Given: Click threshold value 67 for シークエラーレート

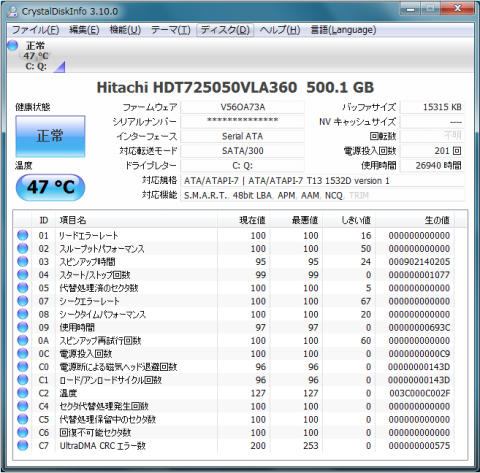Looking at the screenshot, I should [x=366, y=301].
